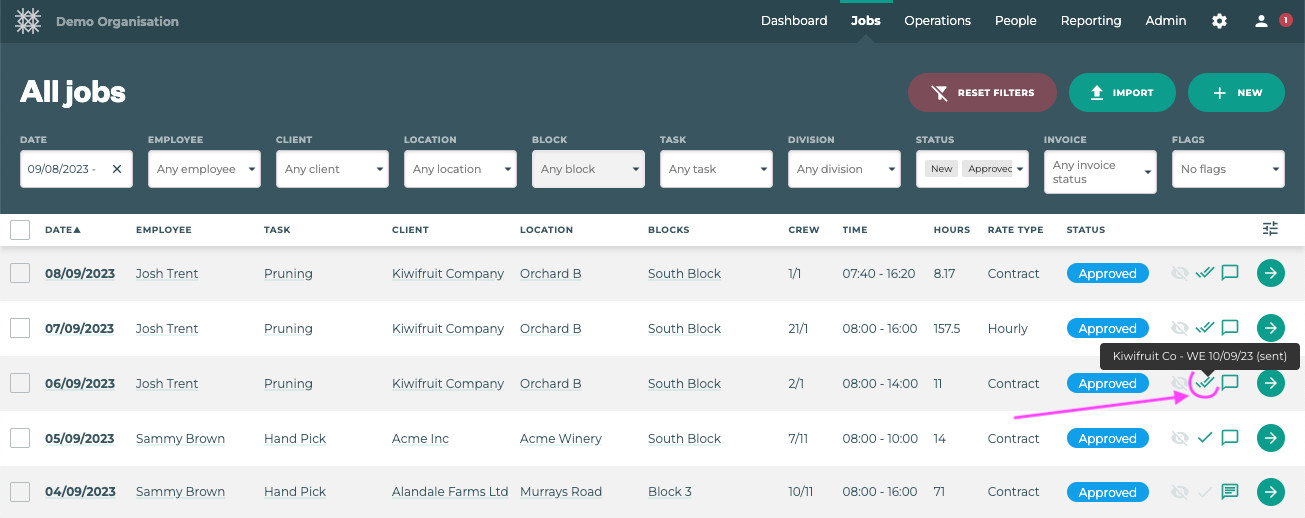Open comments for the 07/09/2023 job
This screenshot has width=1305, height=518.
(1230, 328)
